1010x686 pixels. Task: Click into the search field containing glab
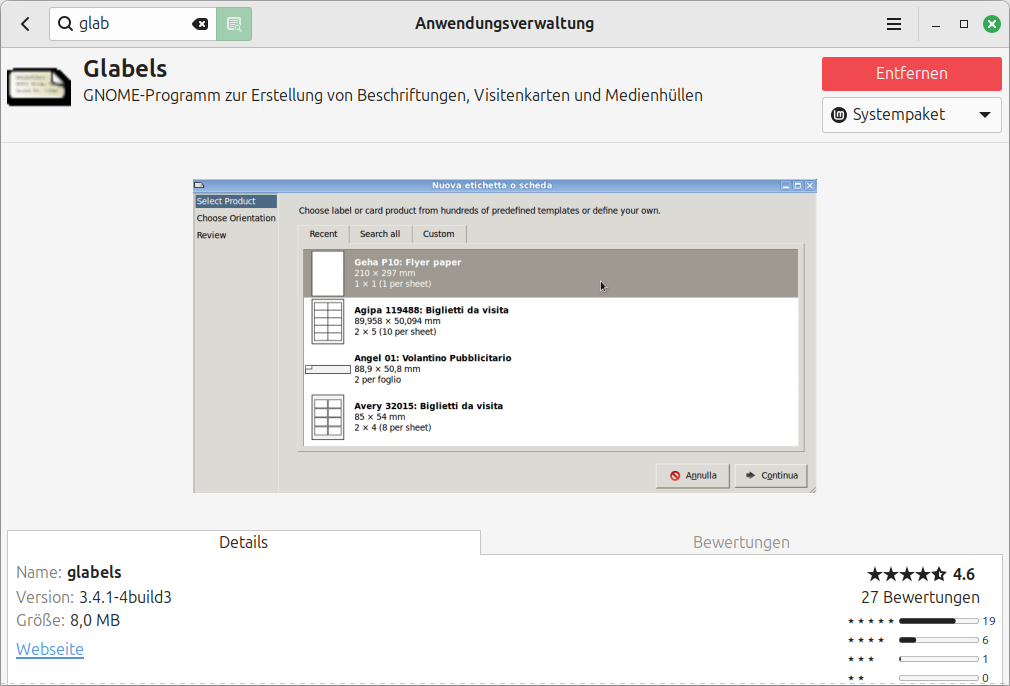(x=130, y=24)
